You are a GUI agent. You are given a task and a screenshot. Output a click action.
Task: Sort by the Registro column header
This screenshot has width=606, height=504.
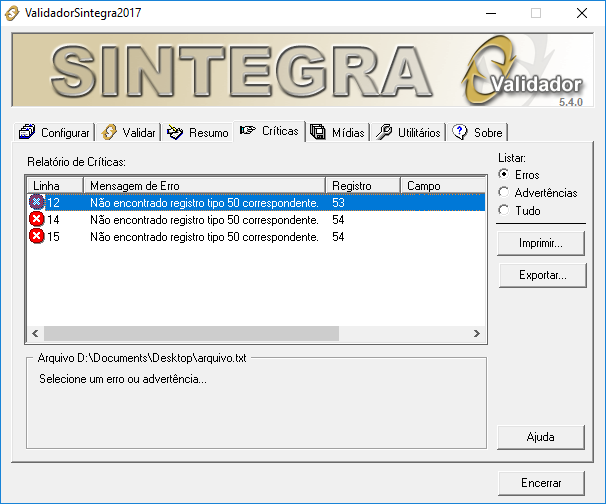pos(363,186)
